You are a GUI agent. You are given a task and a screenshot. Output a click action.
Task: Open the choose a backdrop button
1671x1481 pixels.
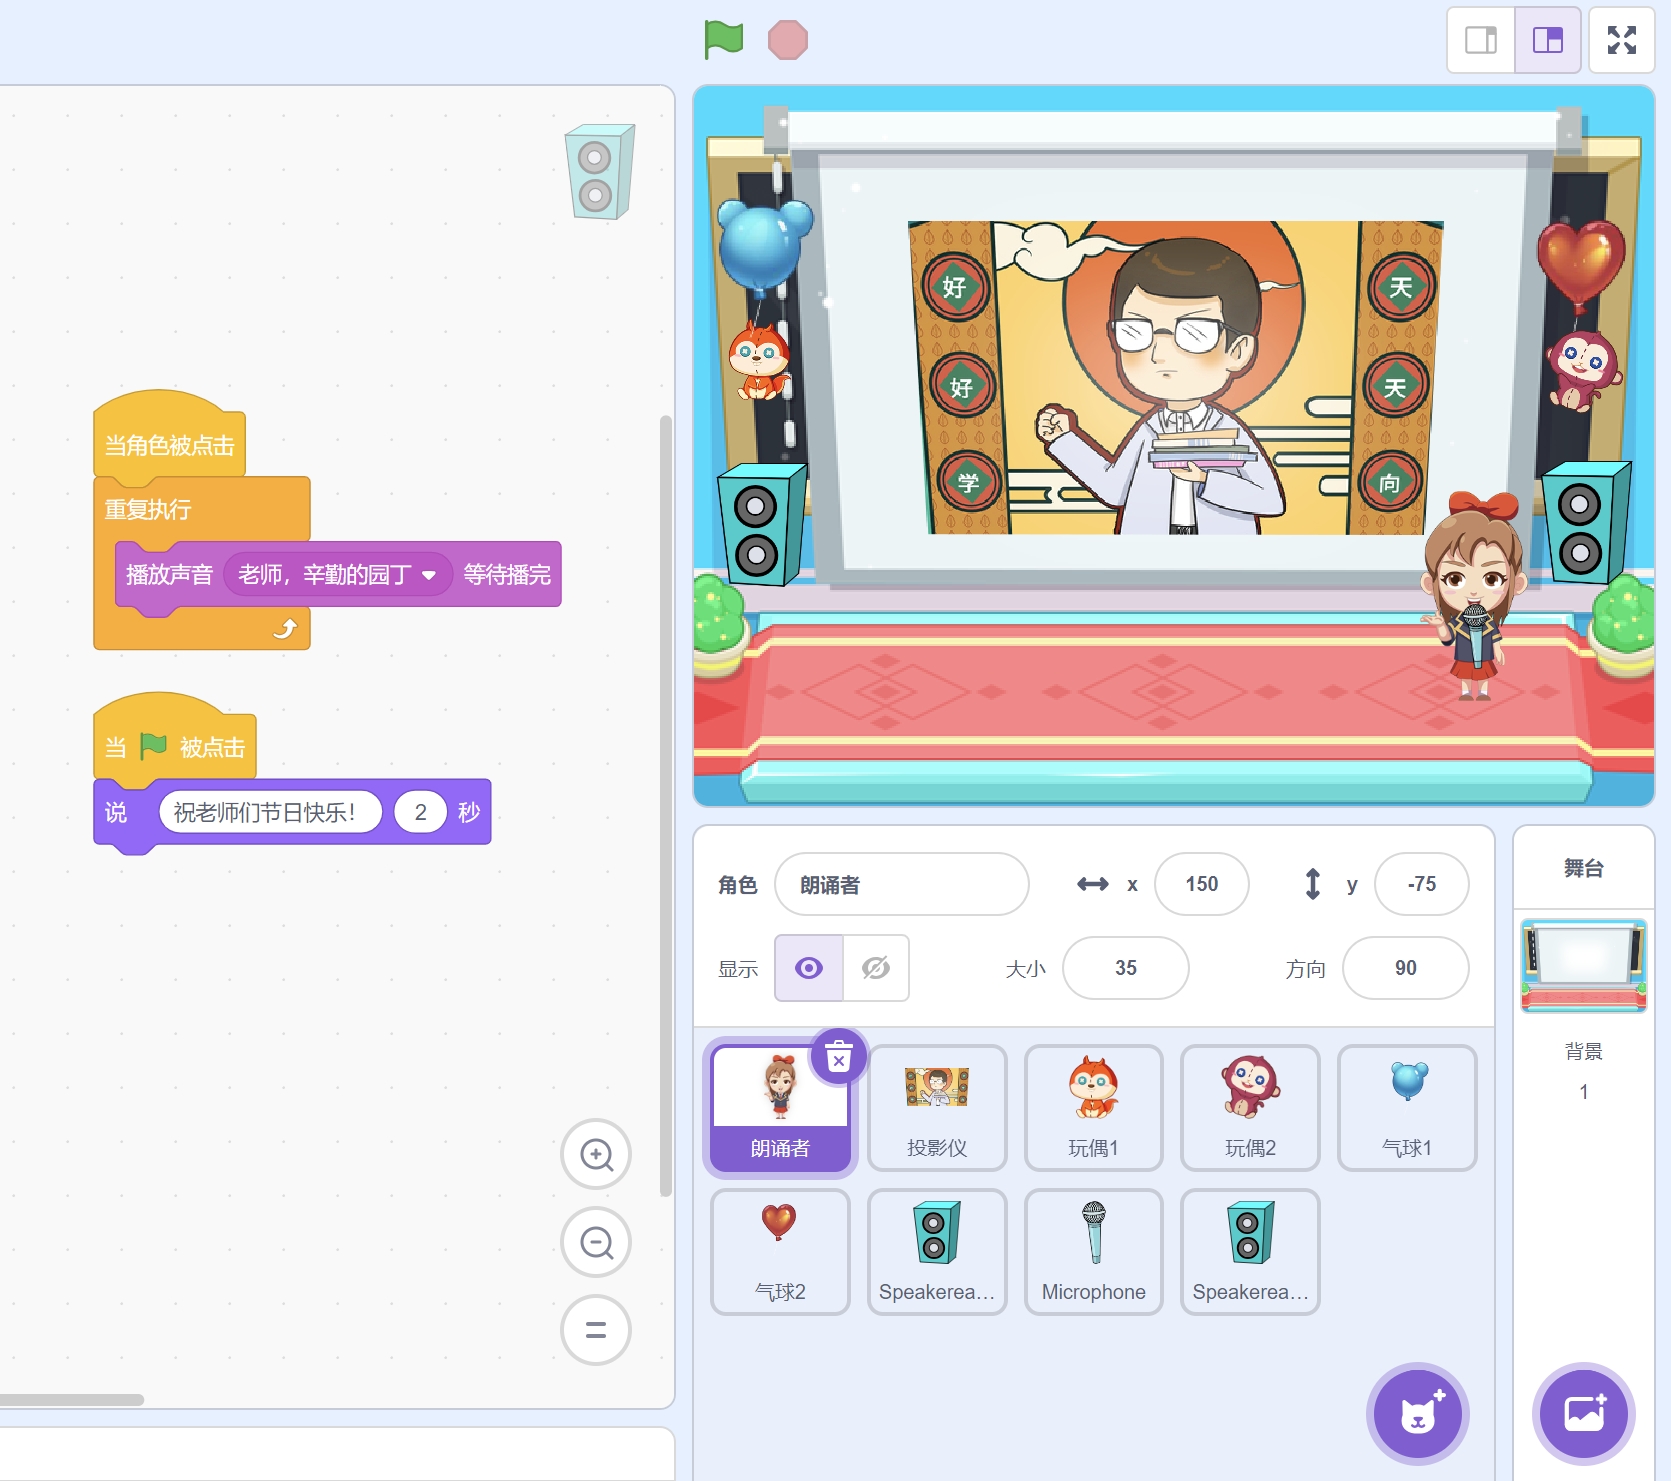pos(1583,1413)
